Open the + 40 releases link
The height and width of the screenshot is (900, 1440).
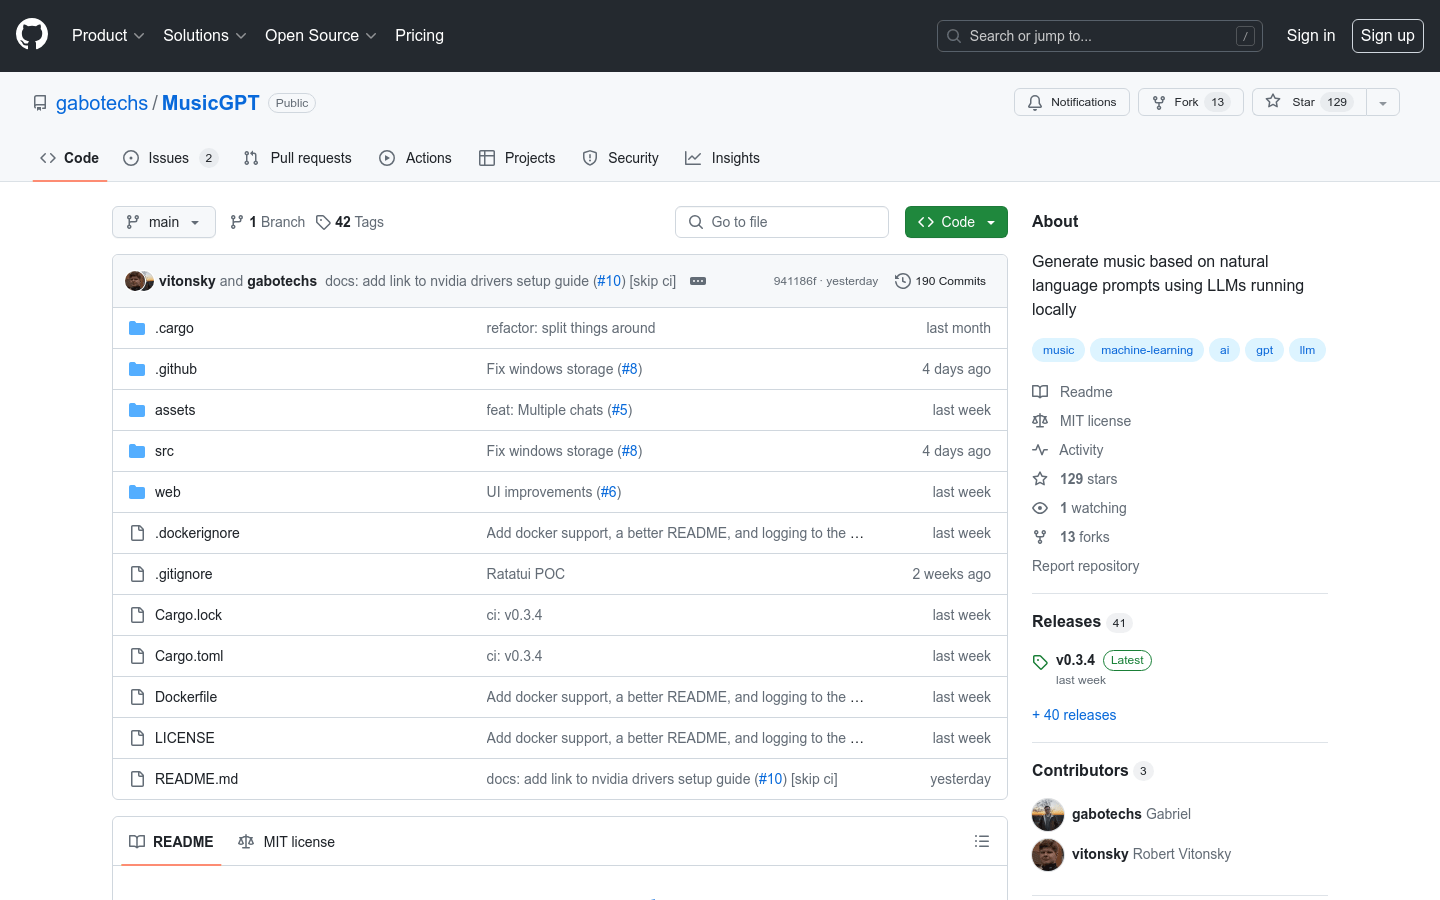(1074, 715)
